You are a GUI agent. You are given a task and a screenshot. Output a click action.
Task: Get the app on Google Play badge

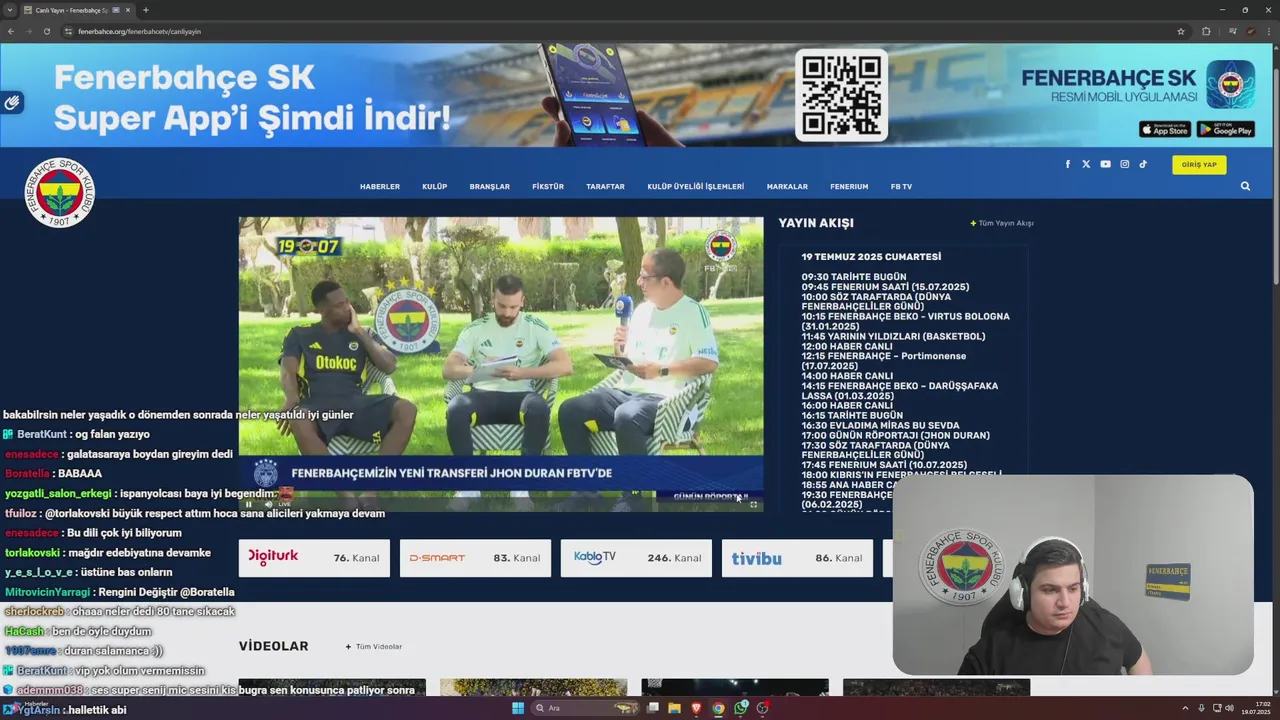[x=1226, y=130]
